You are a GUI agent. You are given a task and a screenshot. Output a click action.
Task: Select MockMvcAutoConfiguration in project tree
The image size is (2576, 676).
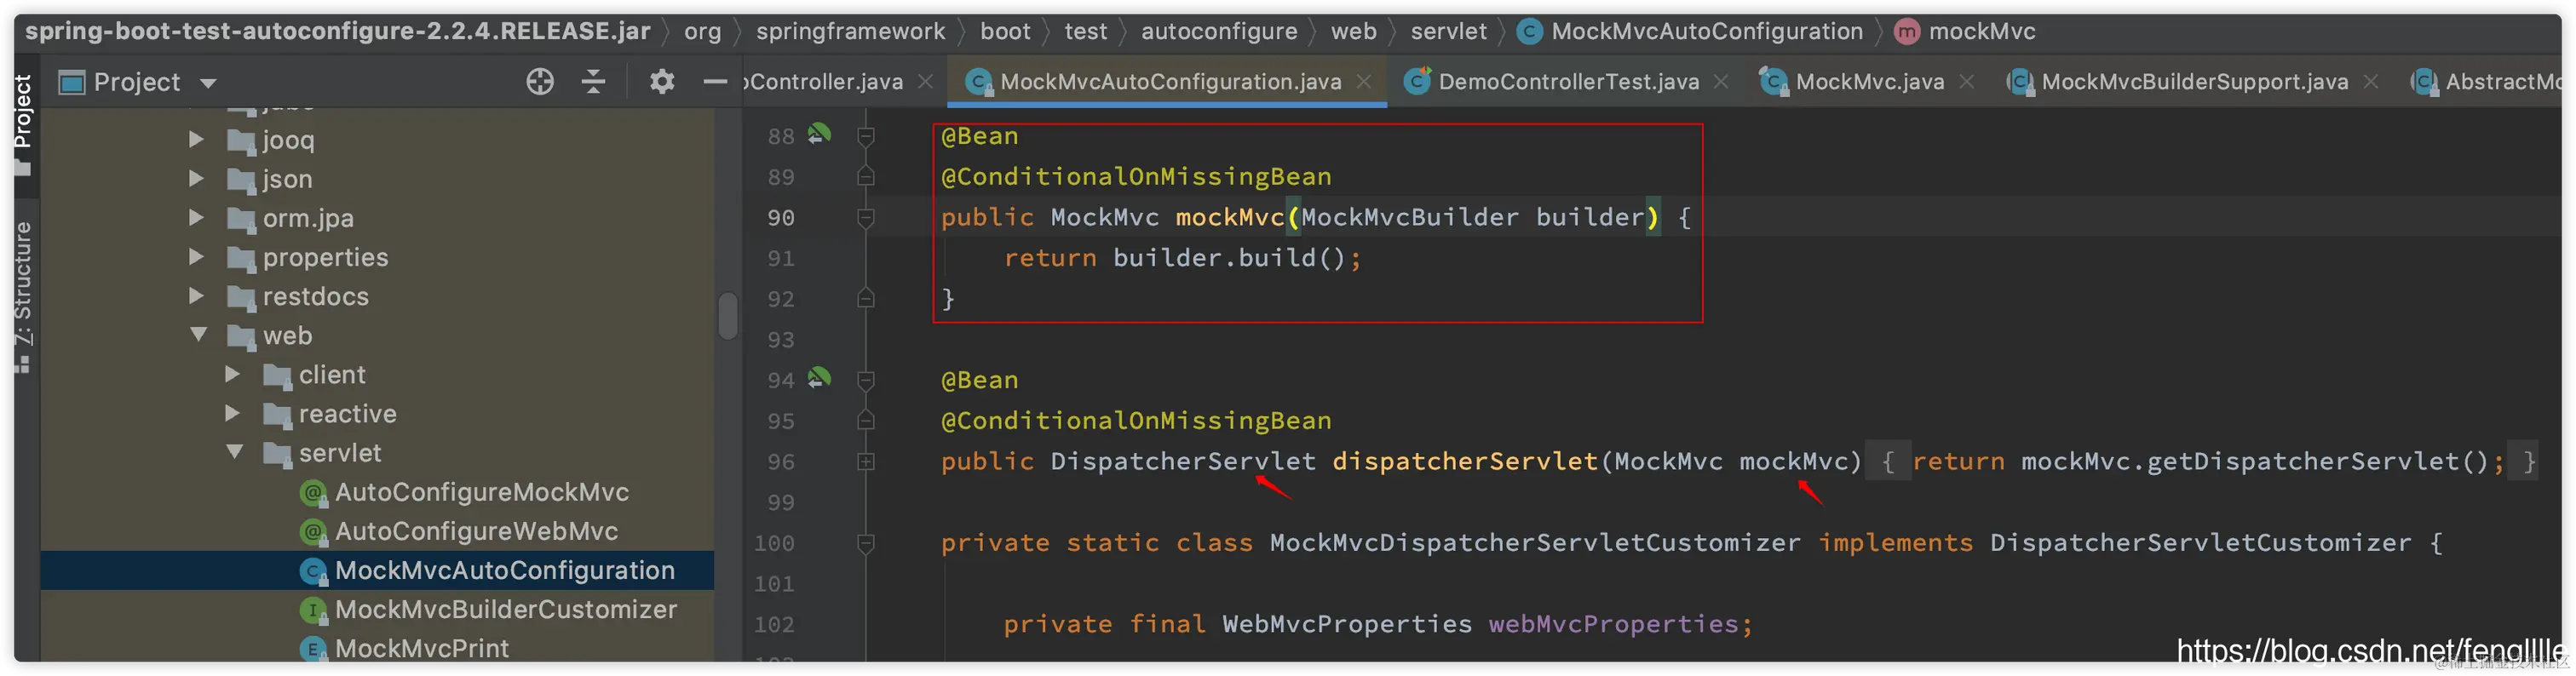click(x=504, y=570)
